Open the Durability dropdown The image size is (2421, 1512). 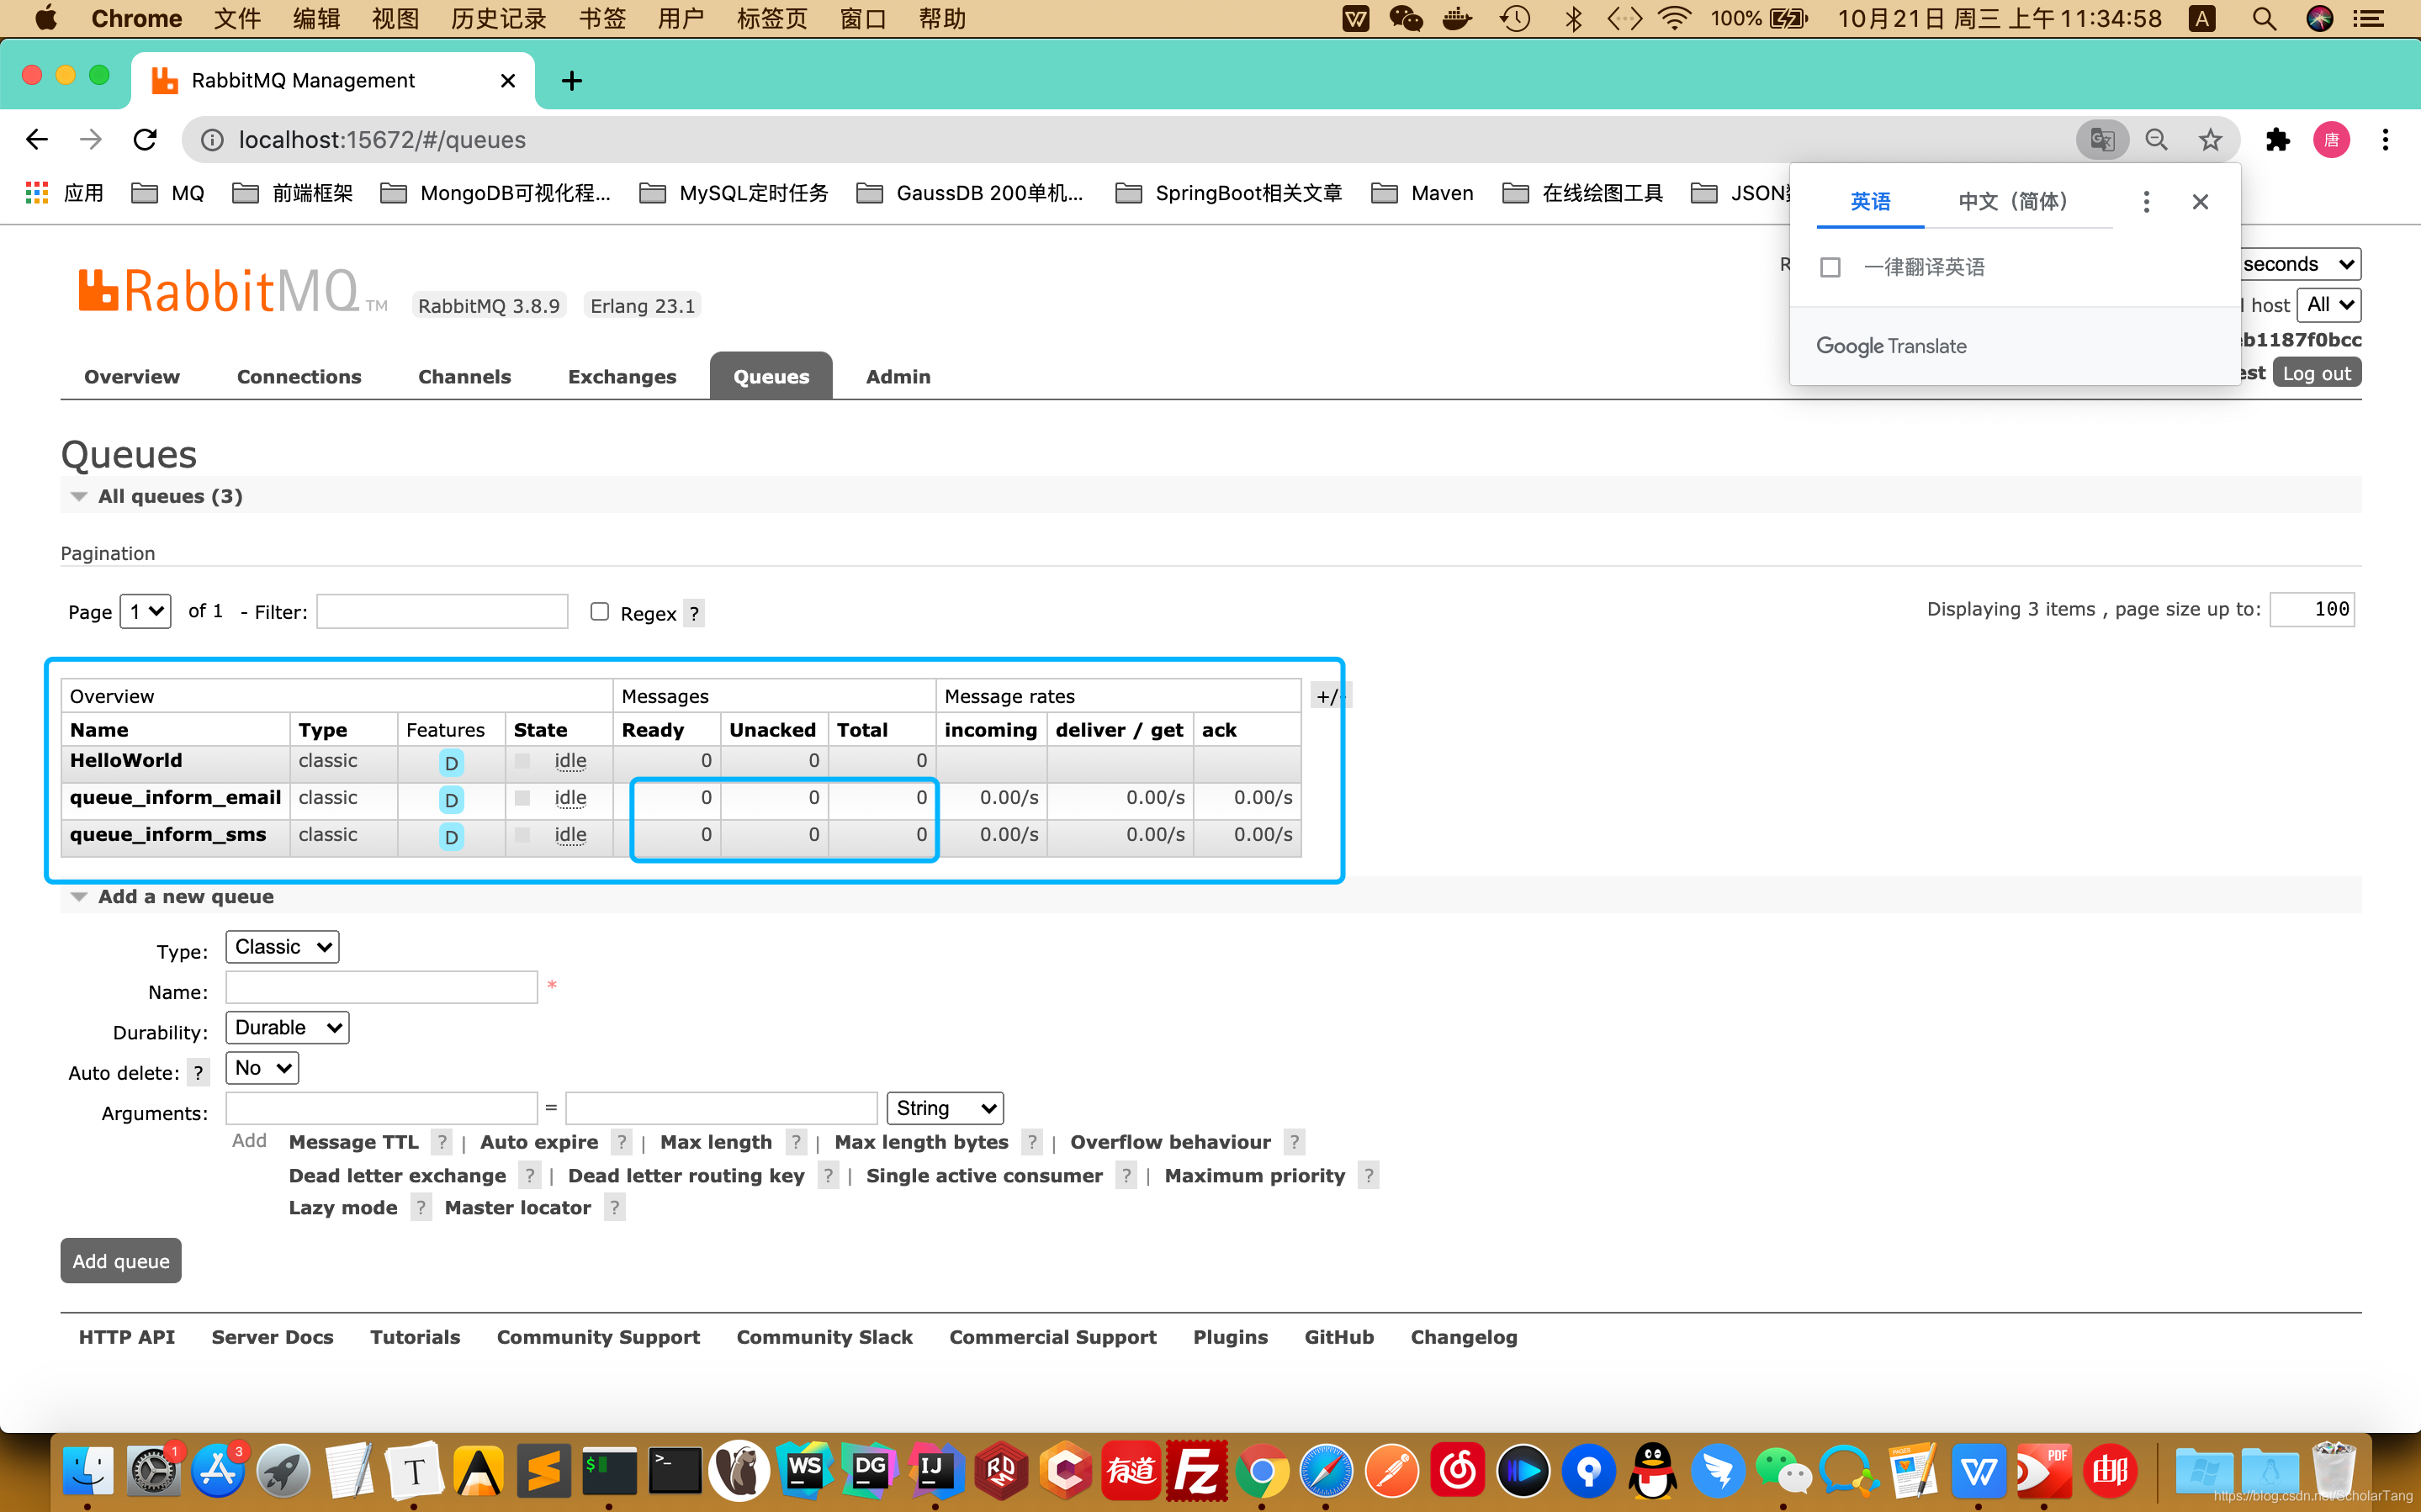[x=287, y=1027]
